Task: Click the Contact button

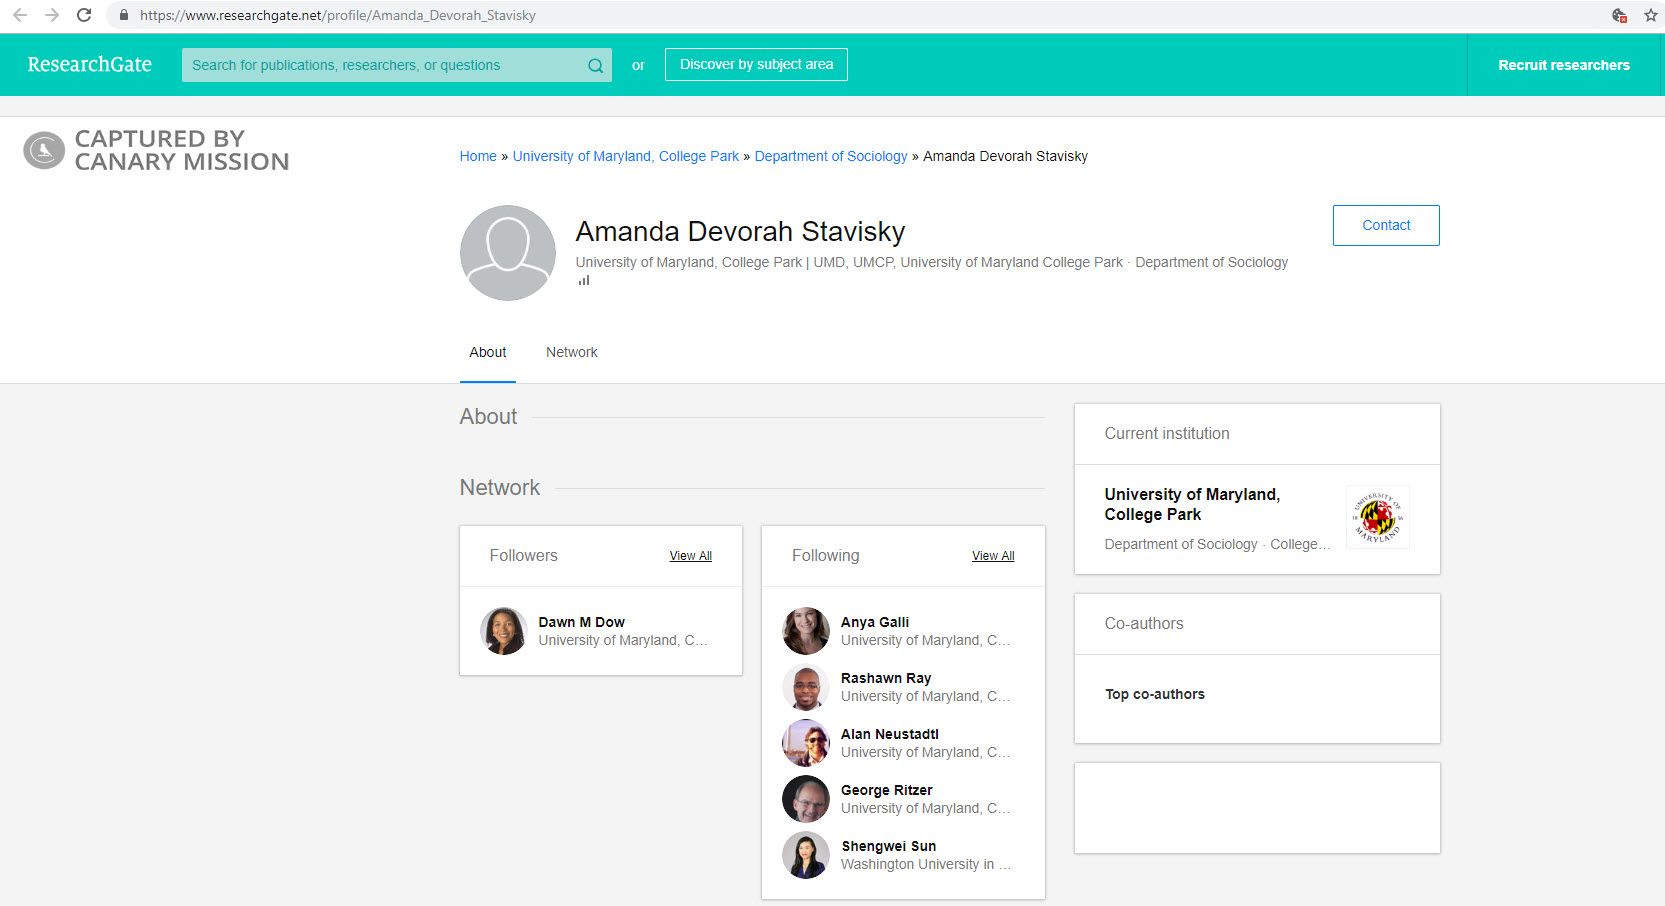Action: tap(1385, 225)
